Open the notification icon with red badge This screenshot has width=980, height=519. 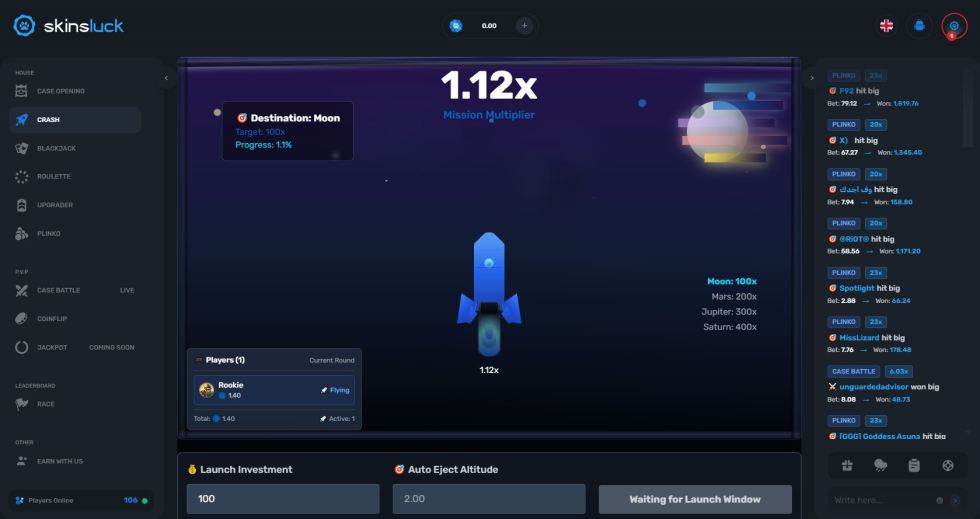click(x=954, y=26)
